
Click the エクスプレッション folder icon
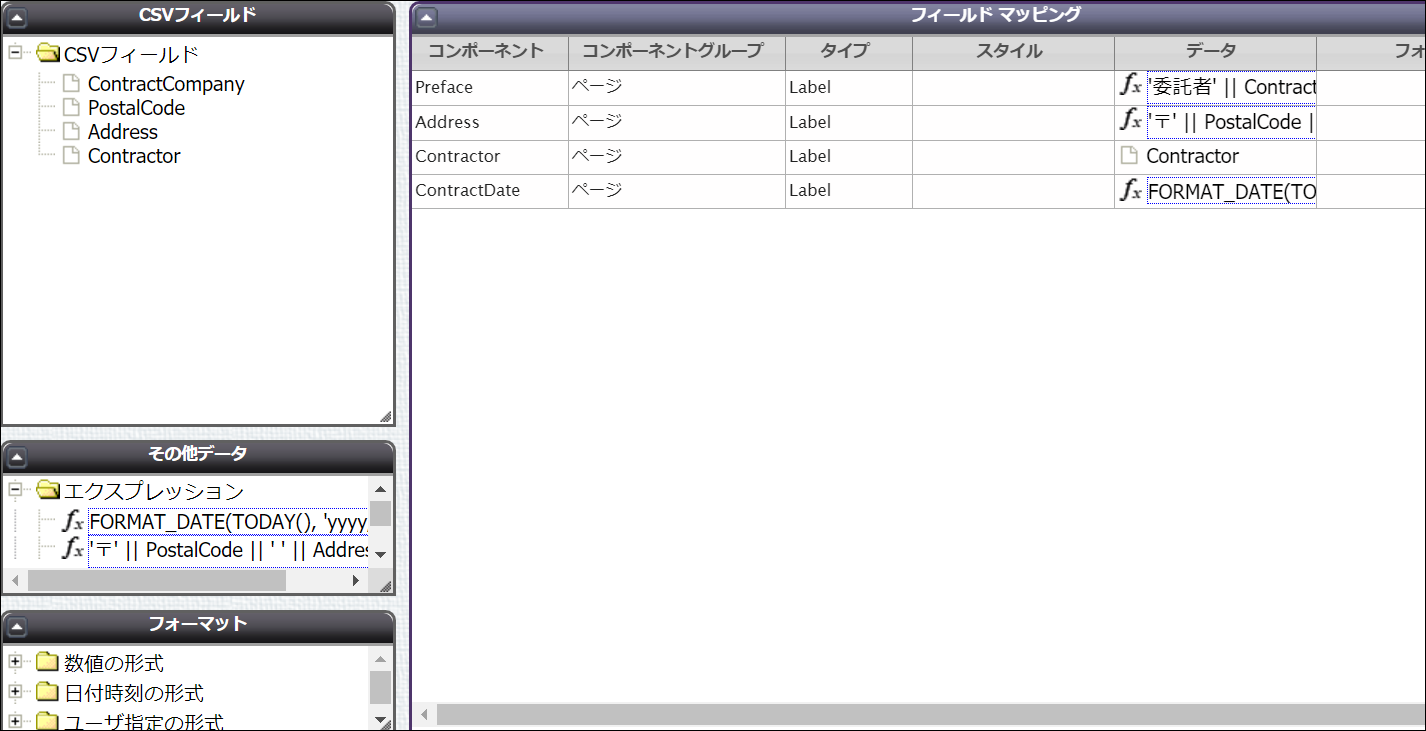click(48, 491)
